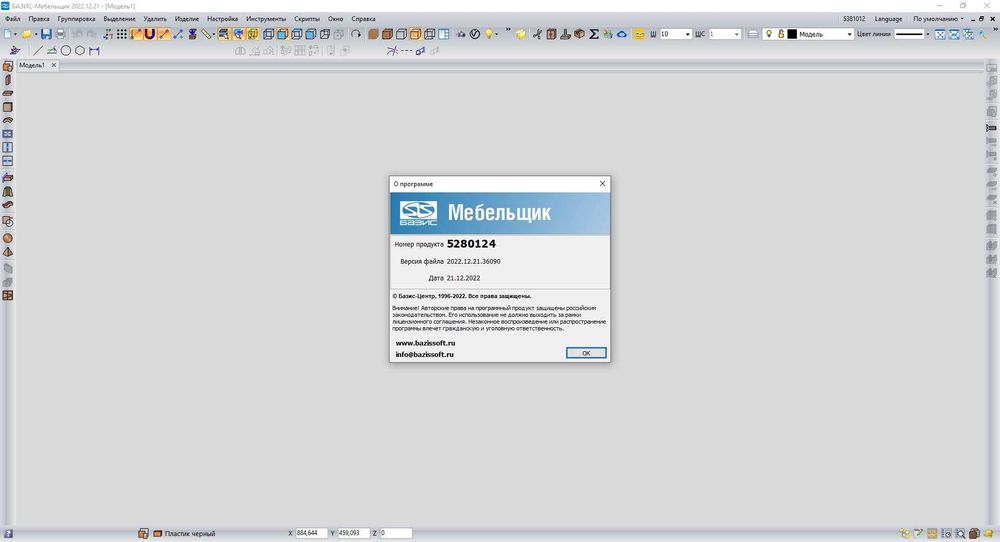
Task: Expand the new document dropdown arrow
Action: 15,34
